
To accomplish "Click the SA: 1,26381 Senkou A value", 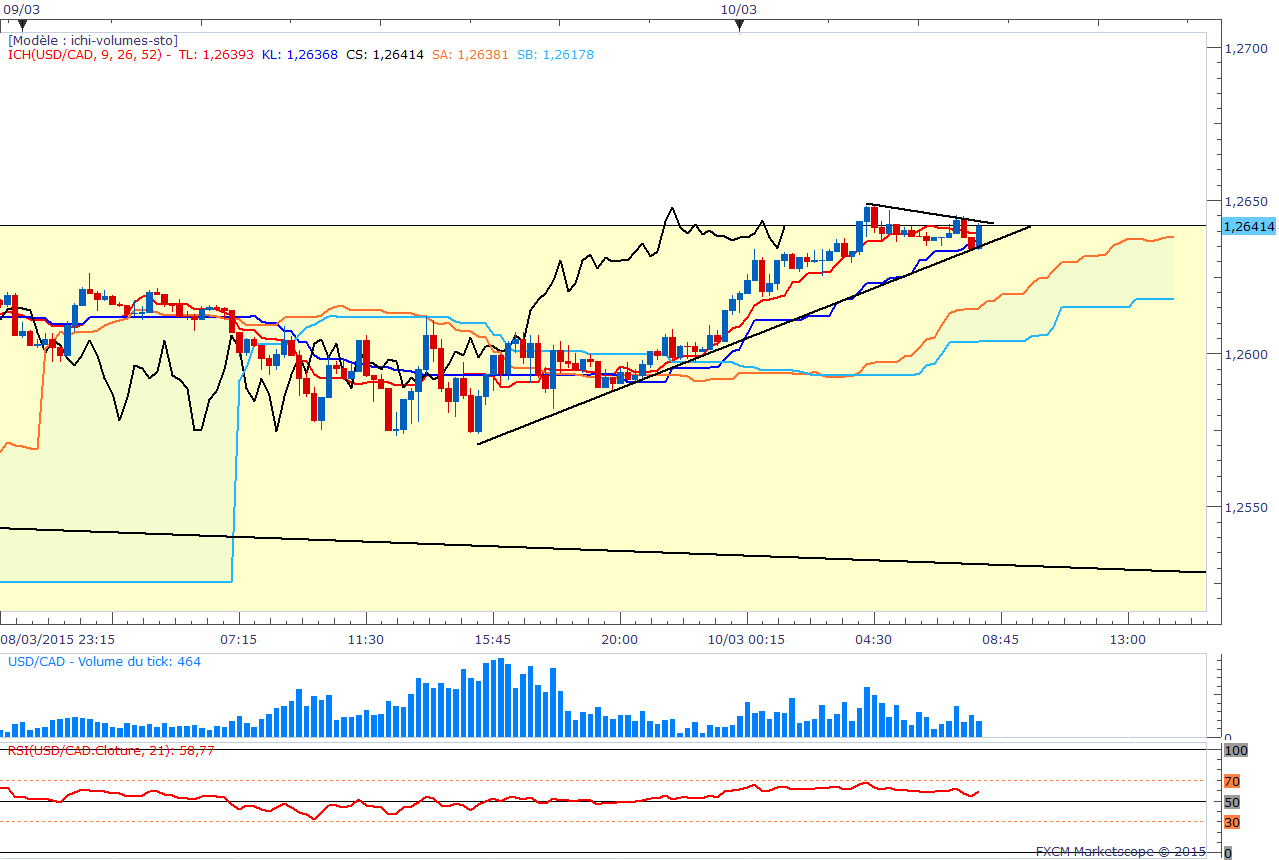I will coord(471,55).
